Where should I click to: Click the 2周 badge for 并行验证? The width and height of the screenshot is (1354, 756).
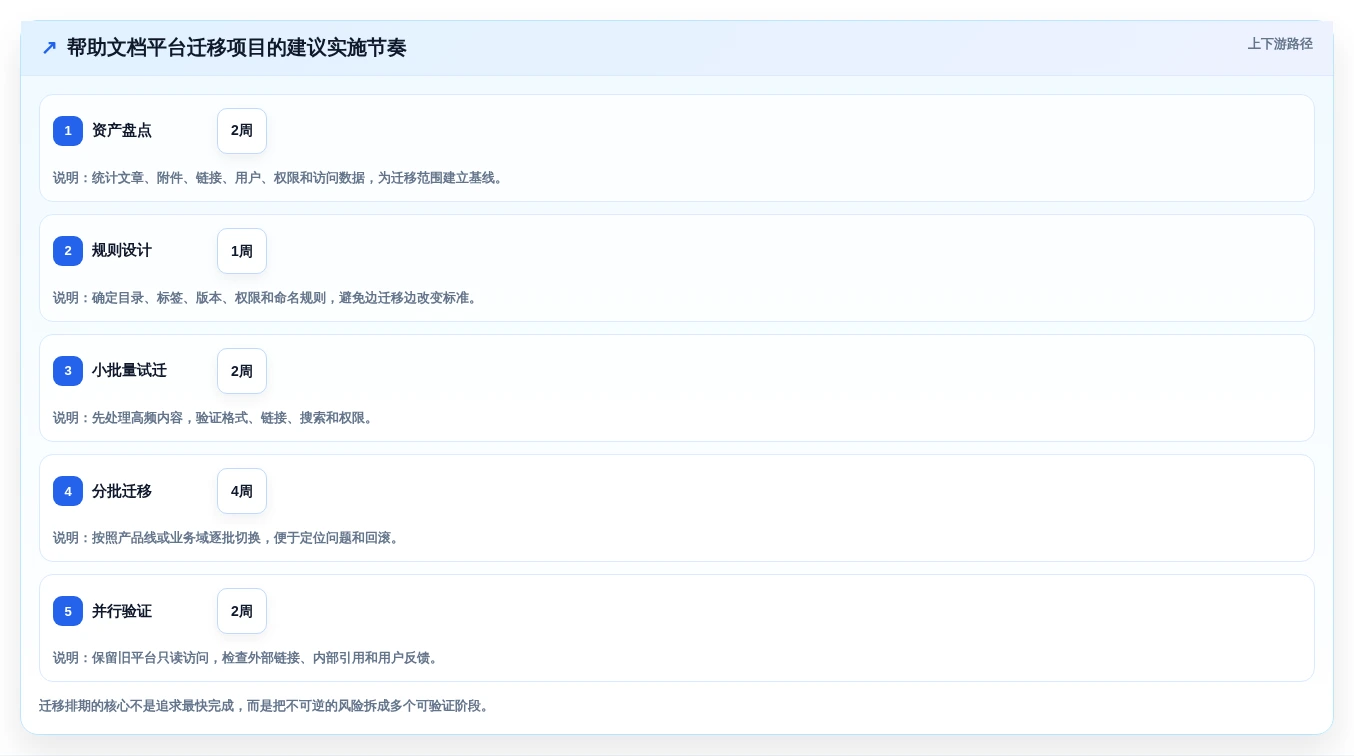coord(242,611)
